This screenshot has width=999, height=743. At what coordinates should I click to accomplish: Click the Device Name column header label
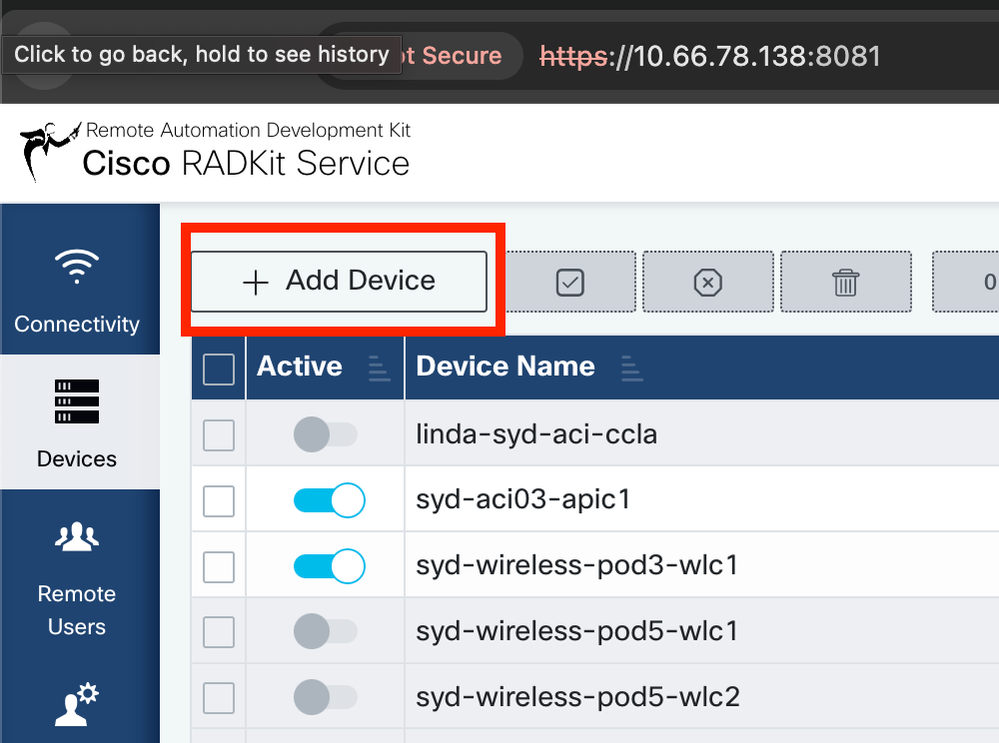tap(505, 366)
